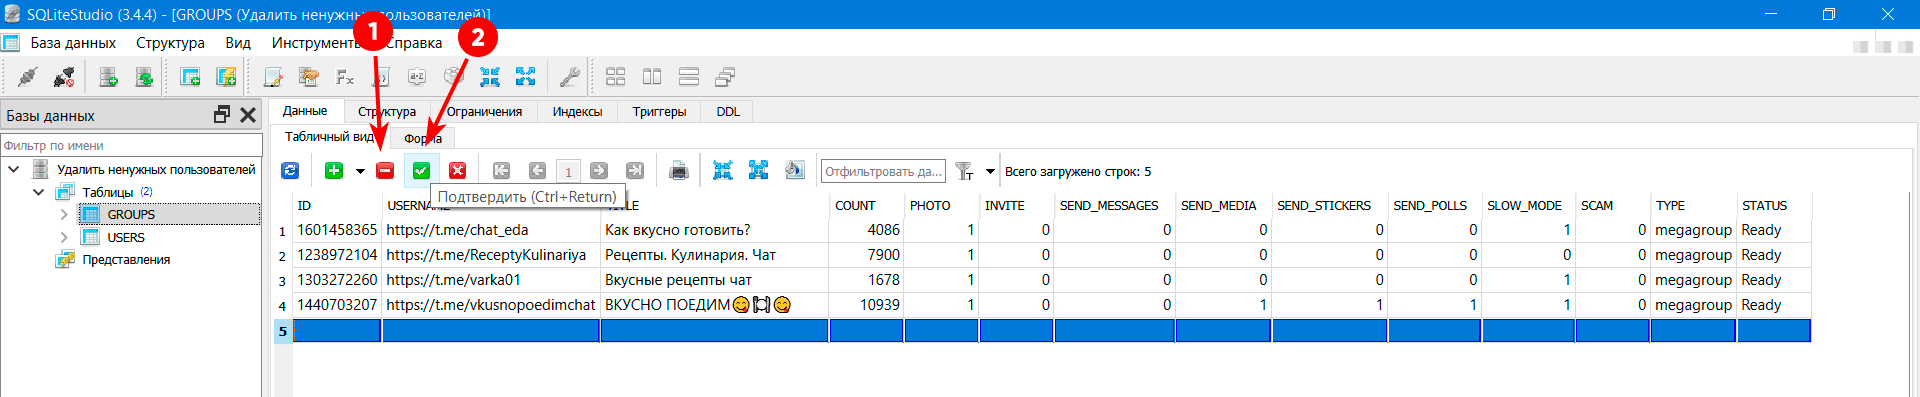Click the Add database icon
Screen dimensions: 1920x397
(x=109, y=77)
